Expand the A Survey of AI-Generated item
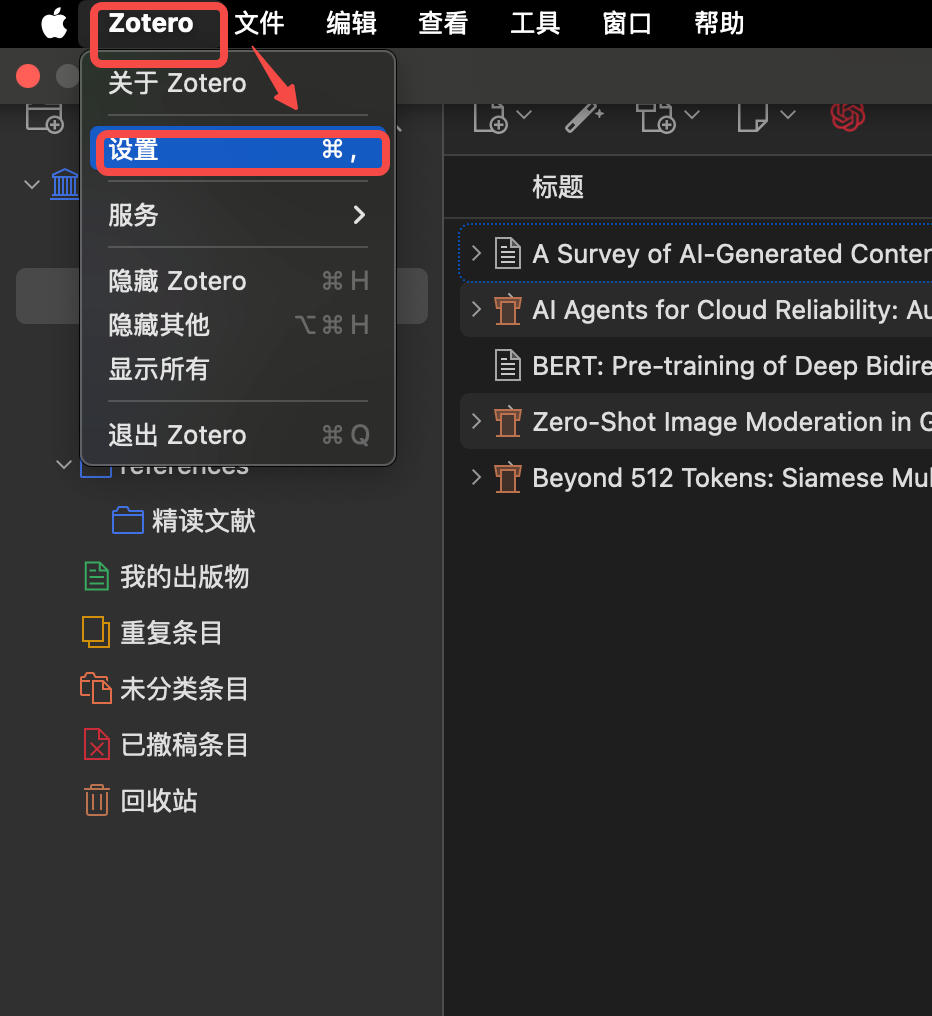932x1016 pixels. click(476, 253)
